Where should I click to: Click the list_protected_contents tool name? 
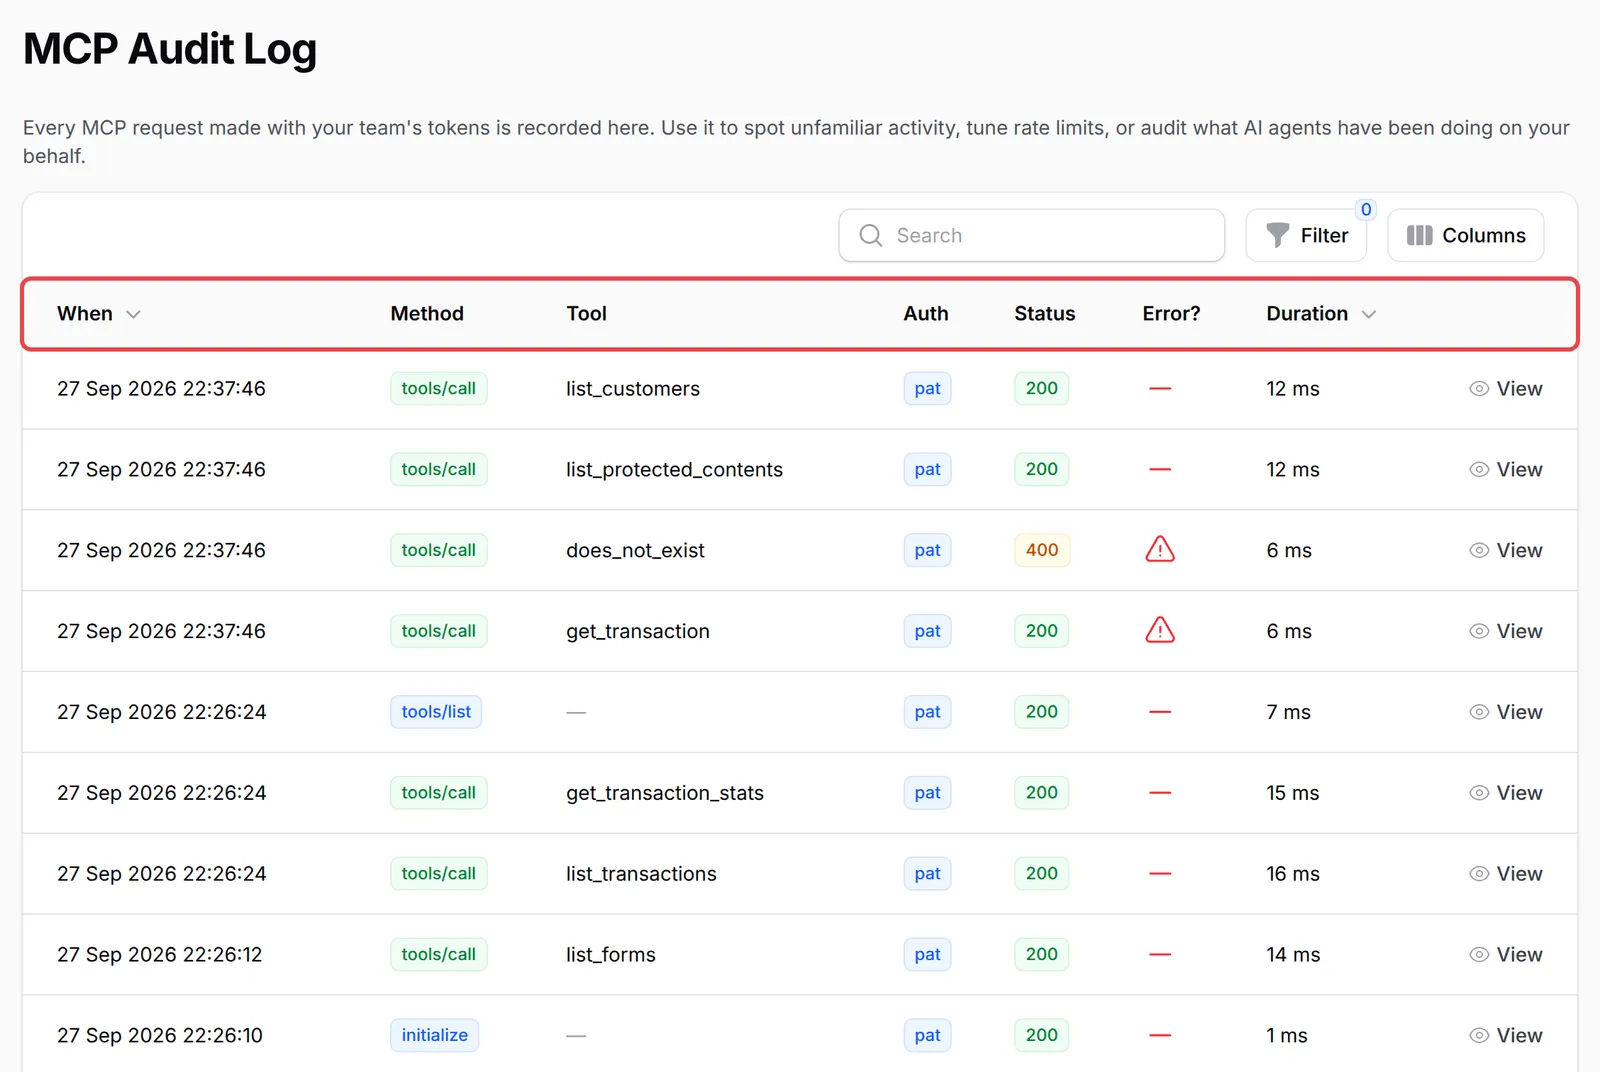pos(674,469)
